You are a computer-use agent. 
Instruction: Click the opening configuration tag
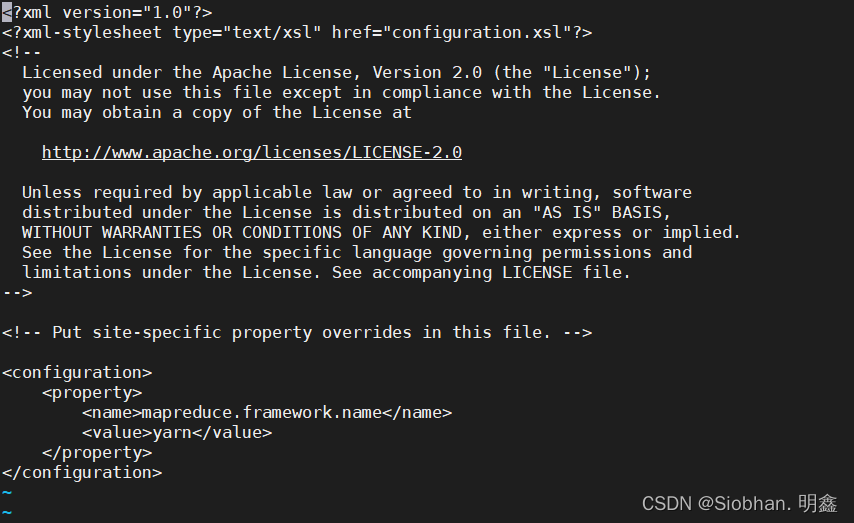[x=77, y=372]
